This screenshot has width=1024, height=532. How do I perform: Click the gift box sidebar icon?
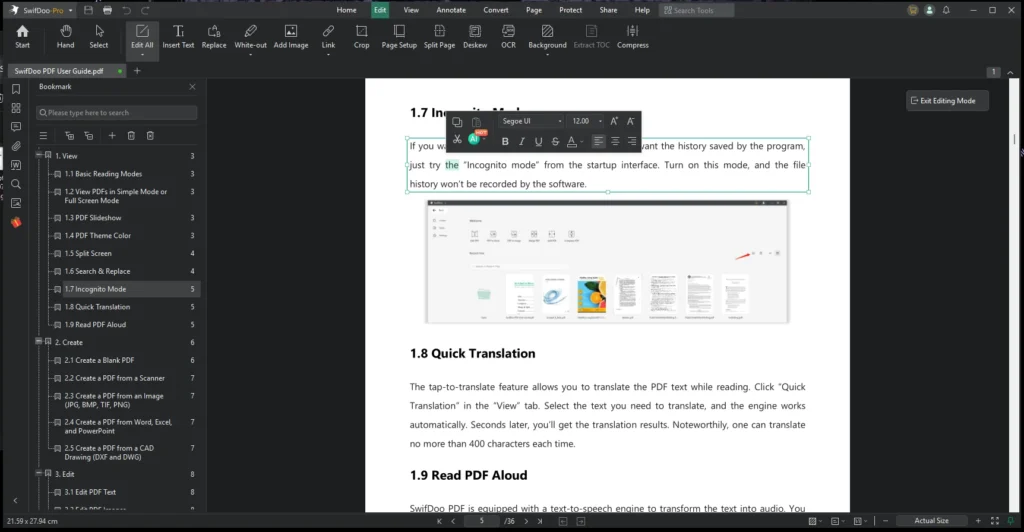(x=16, y=222)
